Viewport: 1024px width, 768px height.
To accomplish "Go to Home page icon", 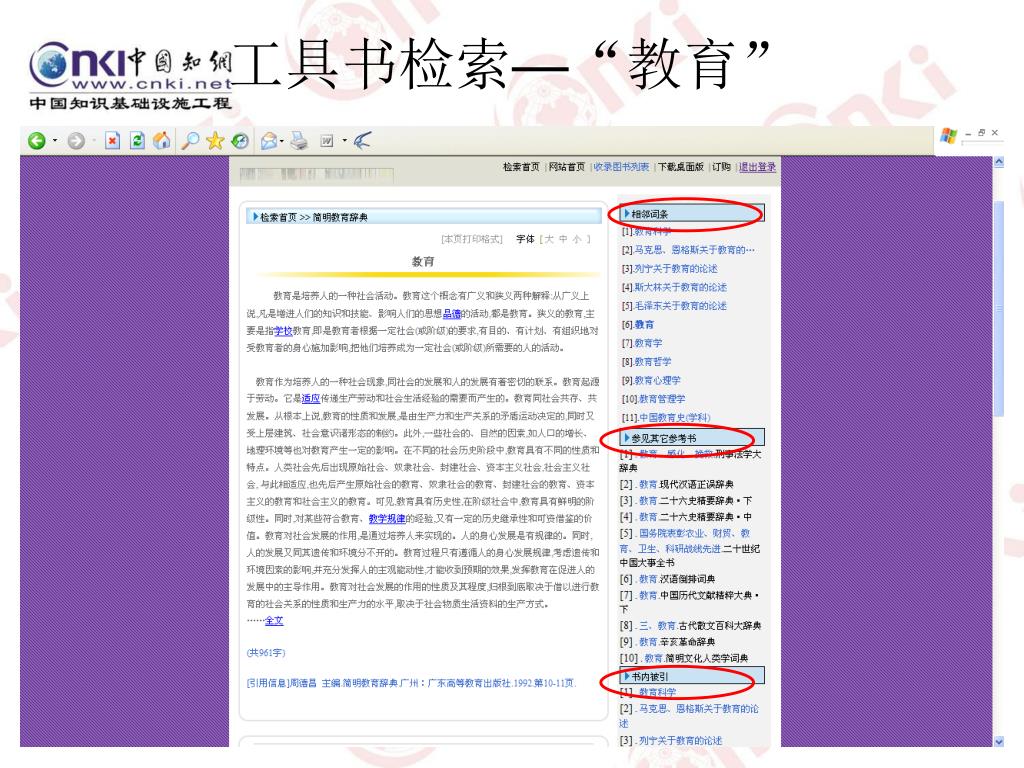I will click(161, 140).
